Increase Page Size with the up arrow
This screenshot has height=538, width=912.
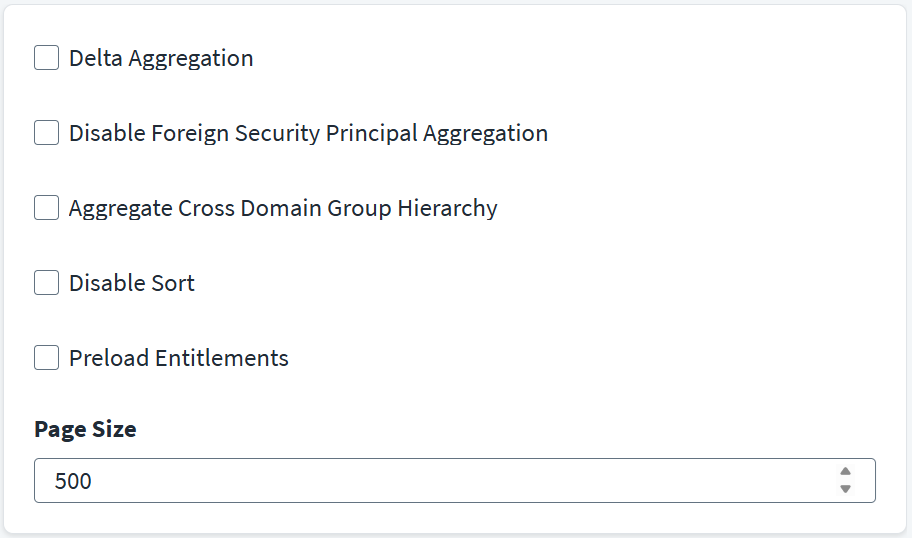point(845,472)
